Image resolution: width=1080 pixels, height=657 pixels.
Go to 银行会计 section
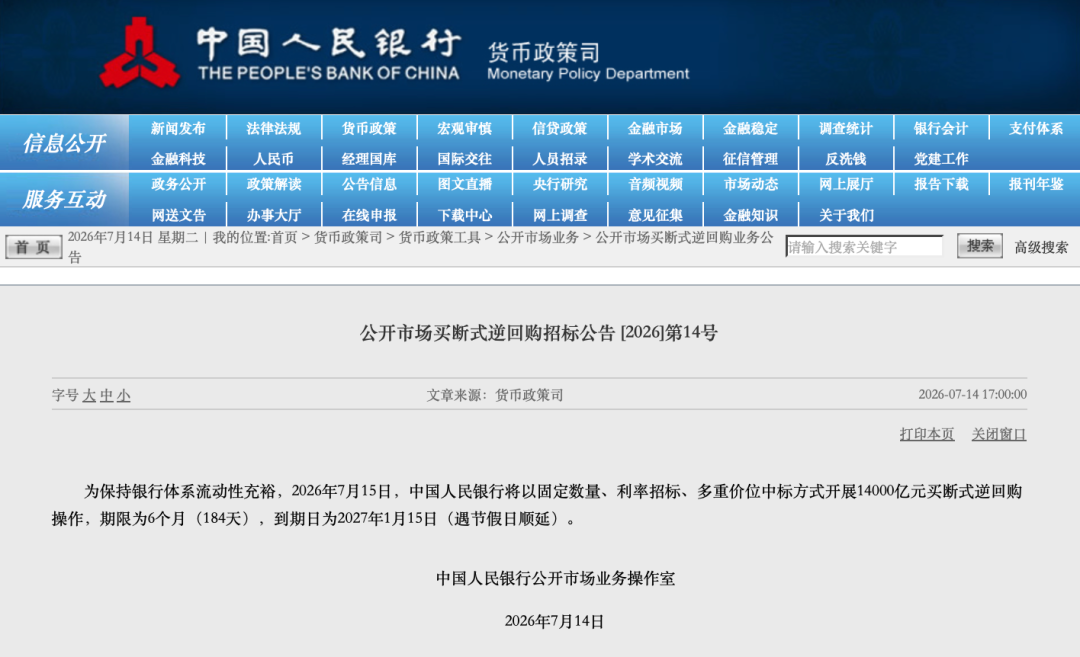tap(941, 129)
